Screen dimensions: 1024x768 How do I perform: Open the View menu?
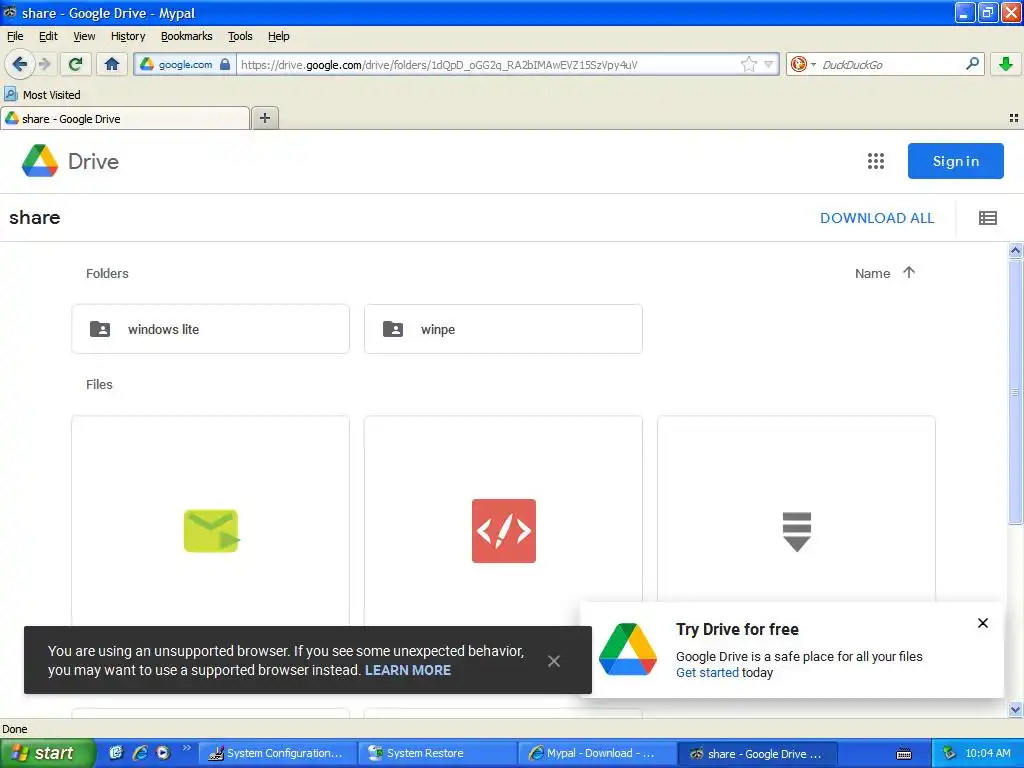(84, 36)
